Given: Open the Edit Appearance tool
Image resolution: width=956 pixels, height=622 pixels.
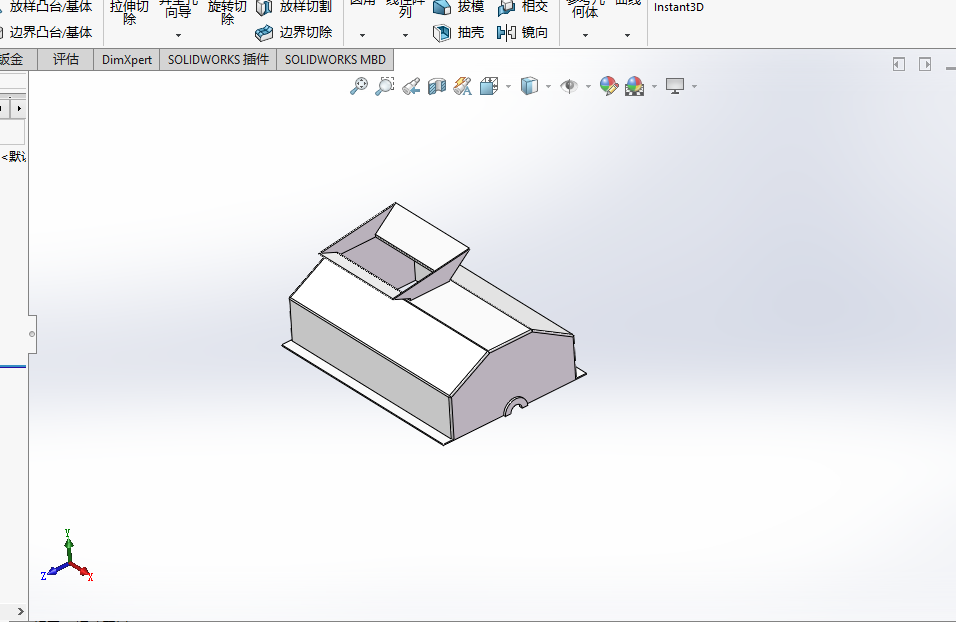Looking at the screenshot, I should [608, 86].
